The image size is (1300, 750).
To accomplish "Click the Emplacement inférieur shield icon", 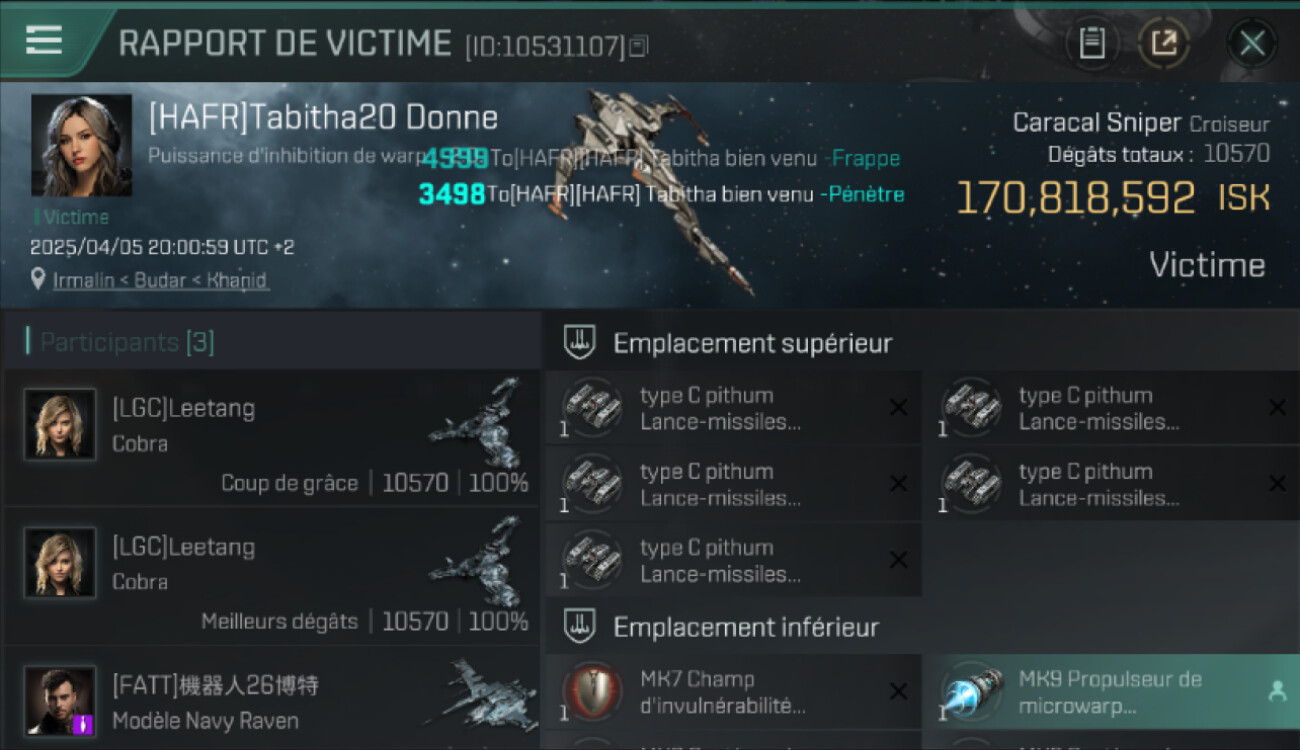I will coord(579,627).
